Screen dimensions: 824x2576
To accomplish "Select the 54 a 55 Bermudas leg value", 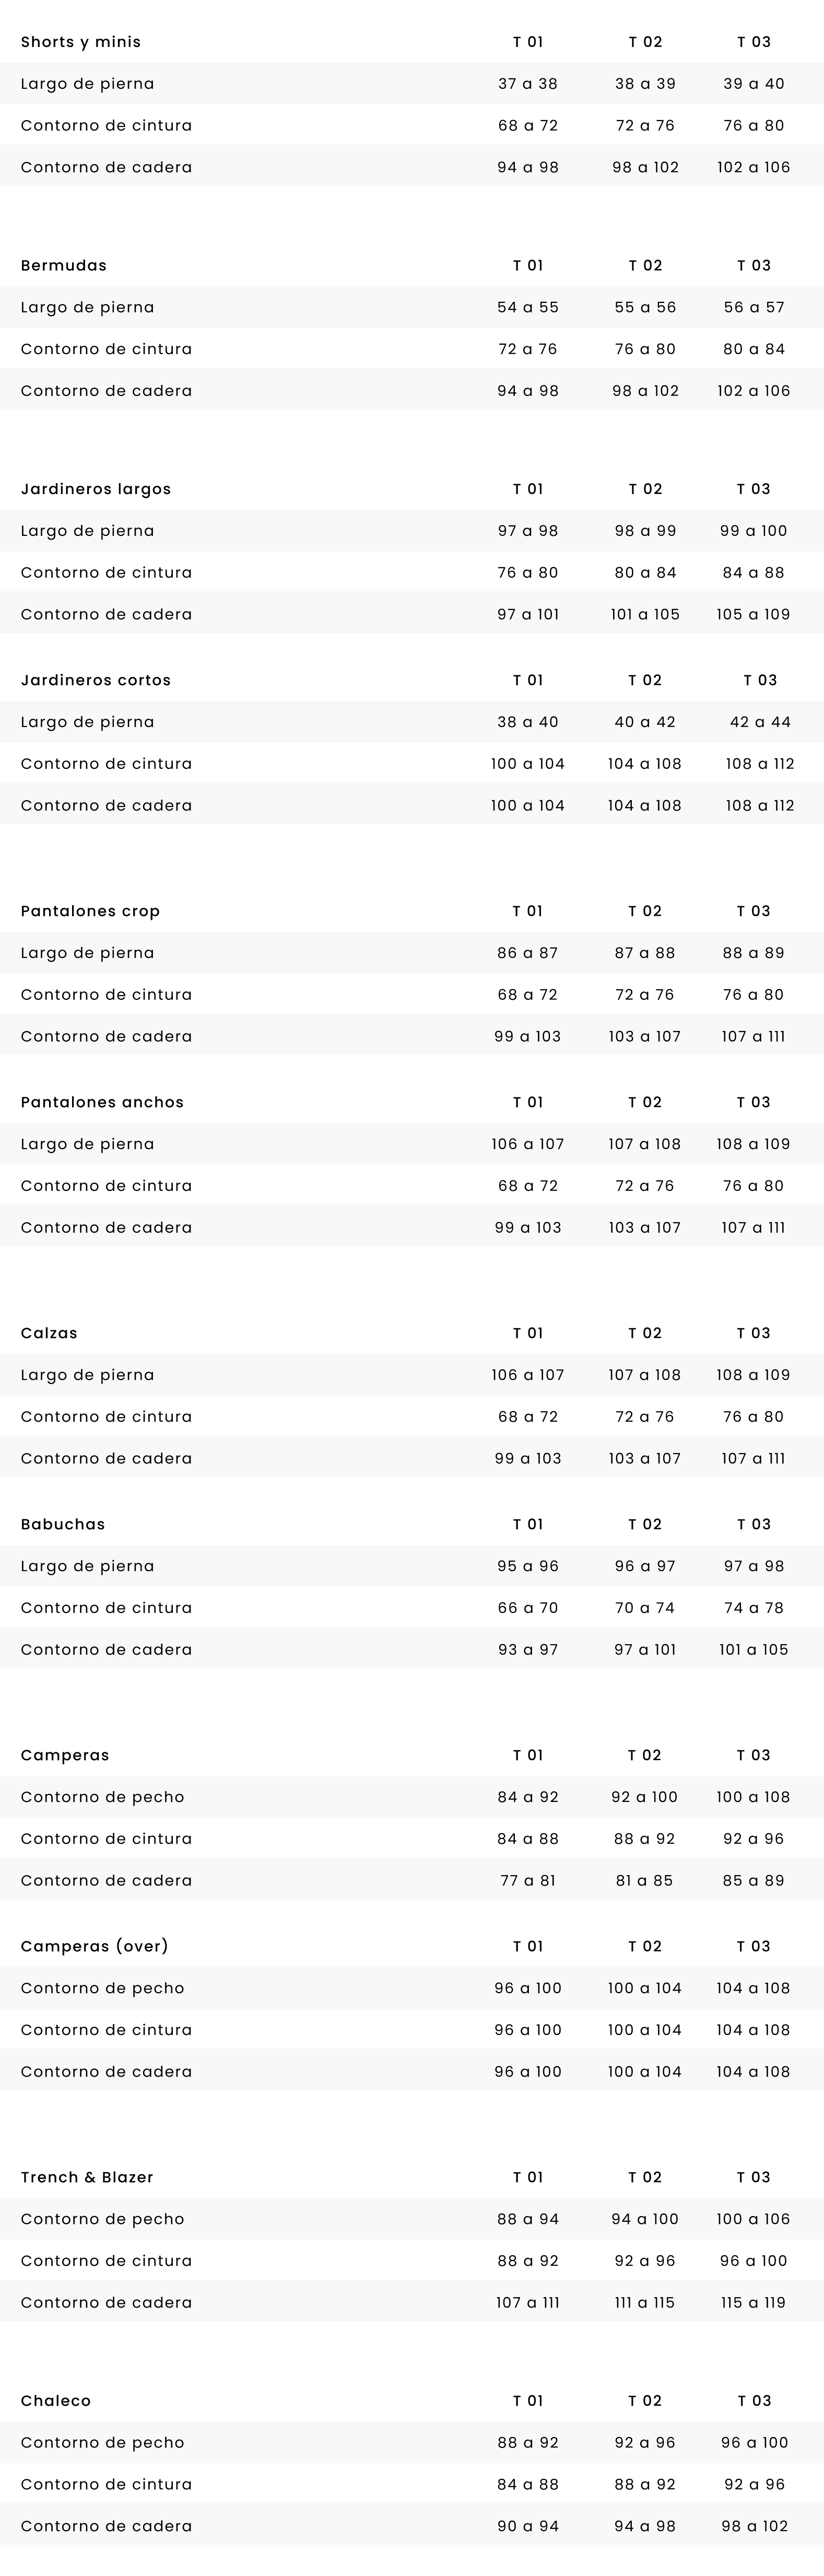I will click(528, 308).
